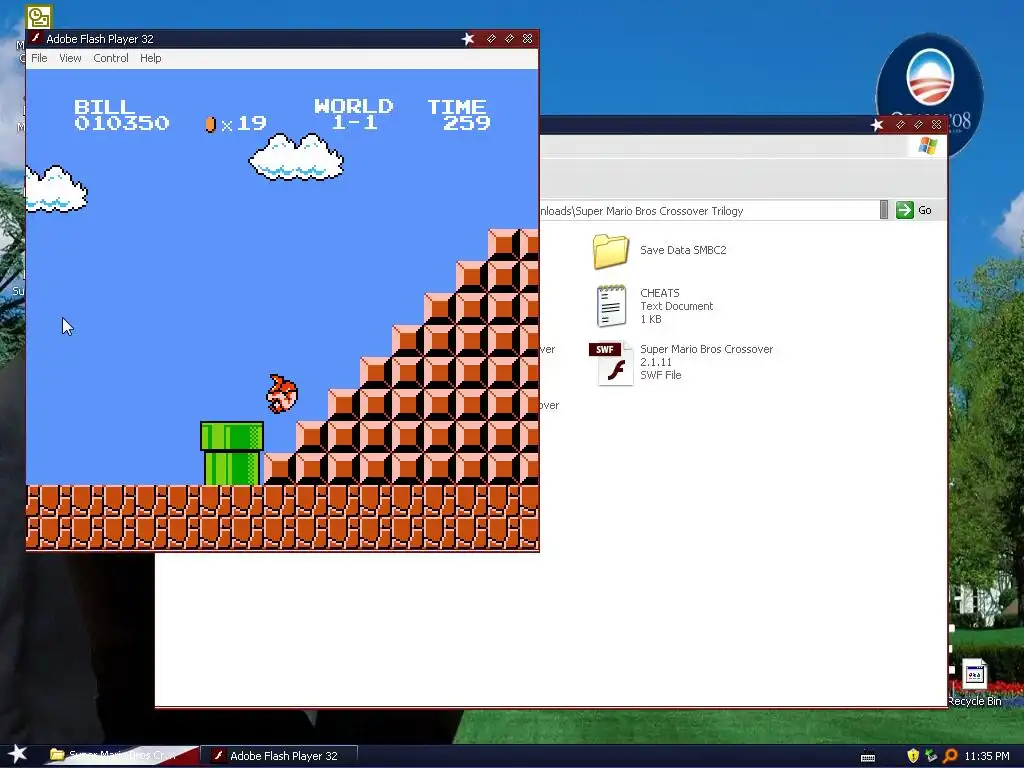Viewport: 1024px width, 768px height.
Task: Select the 'CHEATS' file name text
Action: click(x=660, y=293)
